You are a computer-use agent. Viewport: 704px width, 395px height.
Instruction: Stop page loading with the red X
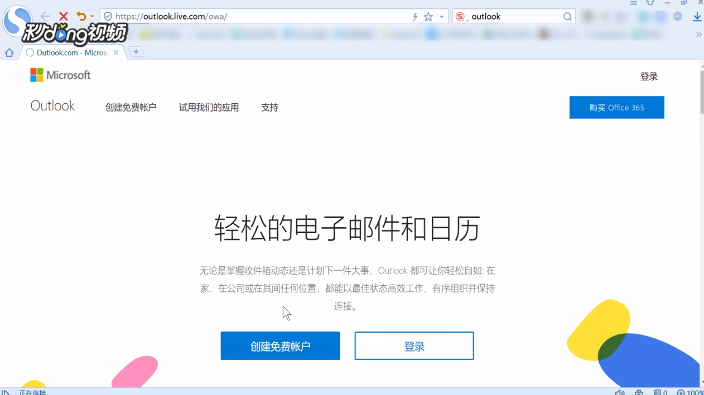(x=63, y=17)
